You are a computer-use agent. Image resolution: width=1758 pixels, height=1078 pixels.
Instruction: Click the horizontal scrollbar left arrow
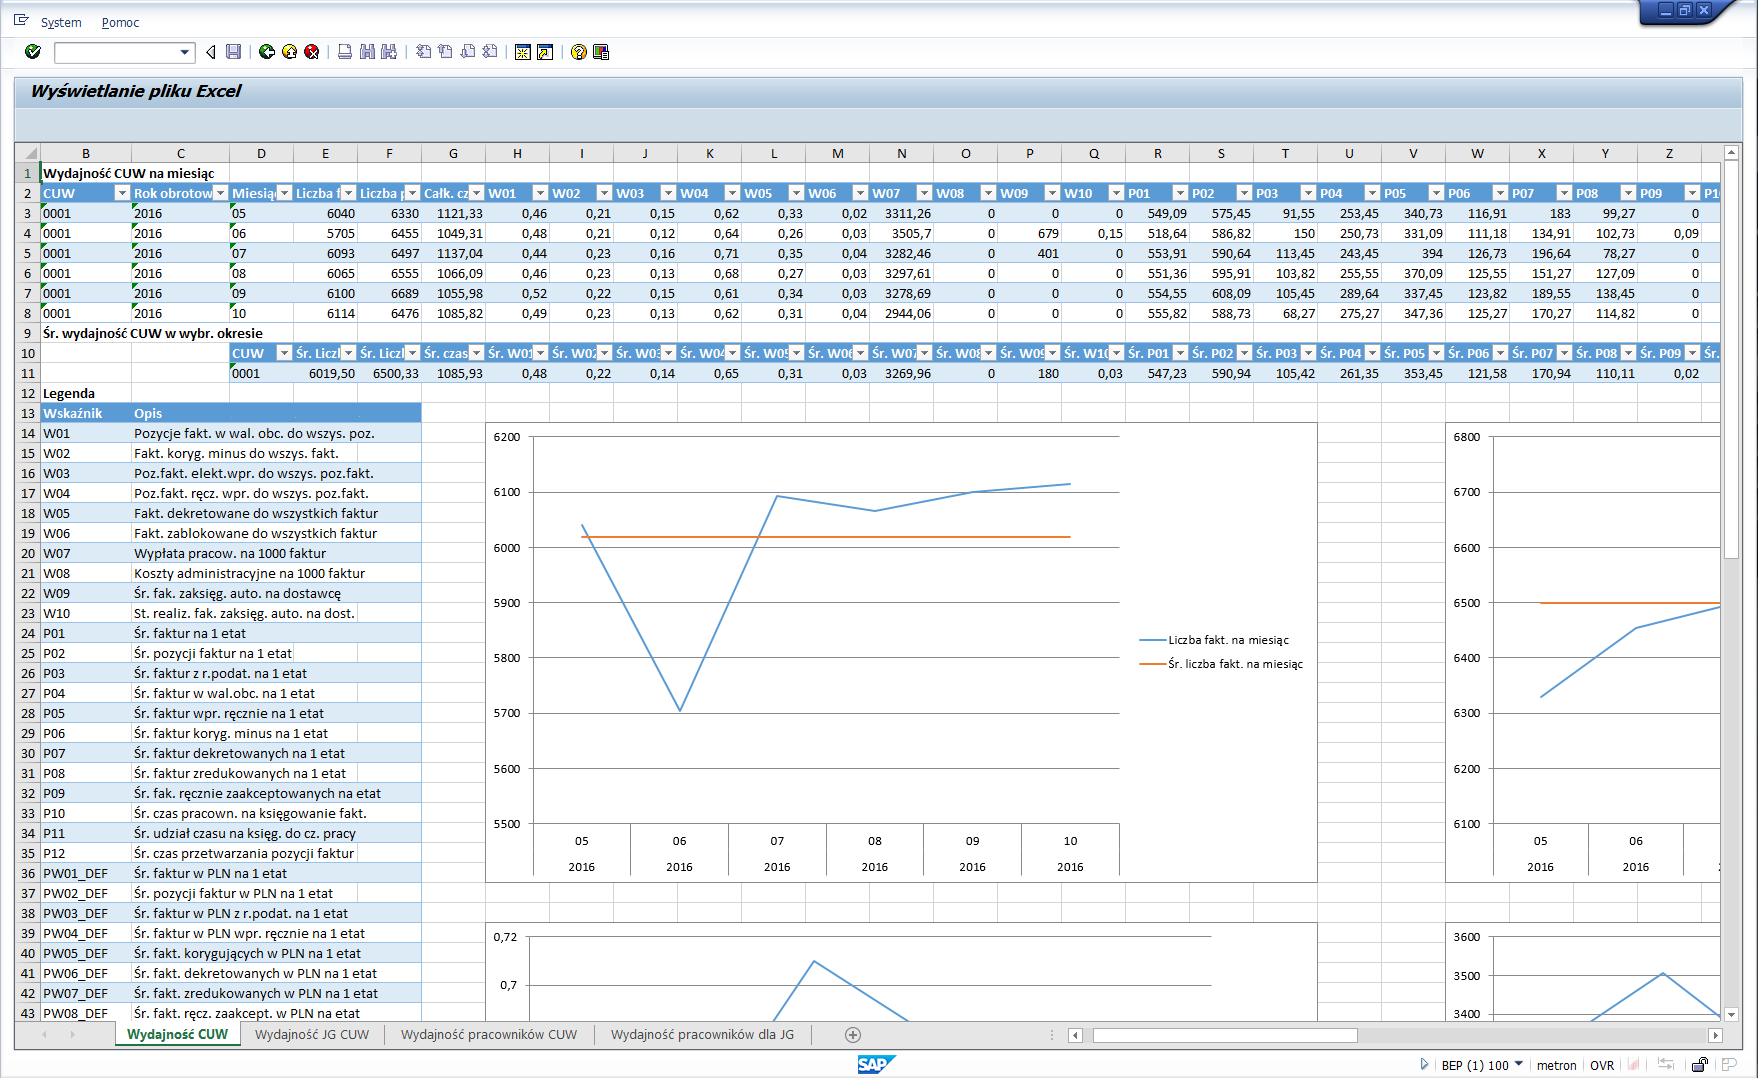(x=1075, y=1035)
